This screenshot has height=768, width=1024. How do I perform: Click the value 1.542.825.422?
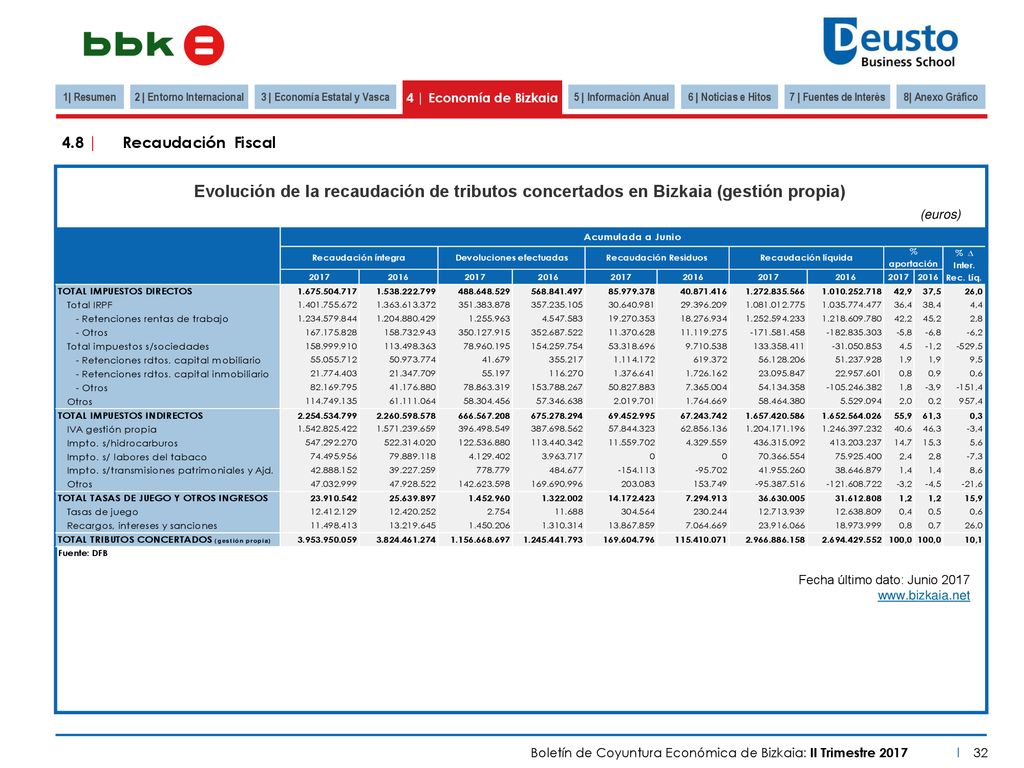pyautogui.click(x=327, y=429)
